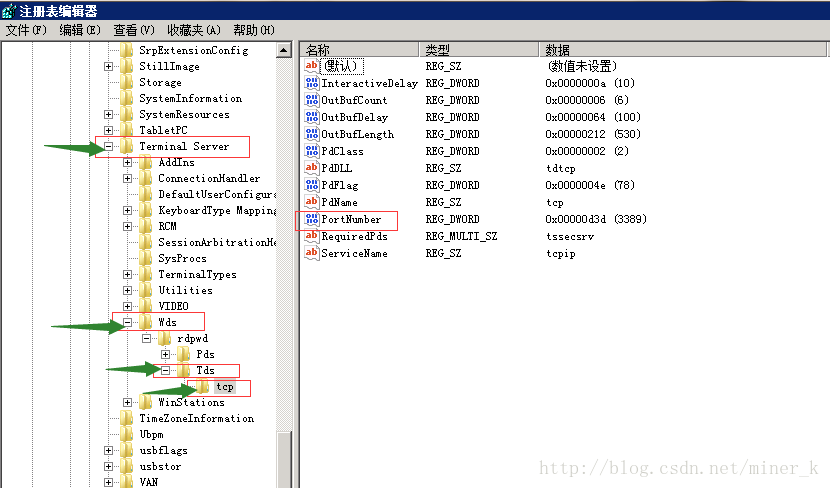
Task: Click the (默认) default value icon
Action: coord(312,66)
